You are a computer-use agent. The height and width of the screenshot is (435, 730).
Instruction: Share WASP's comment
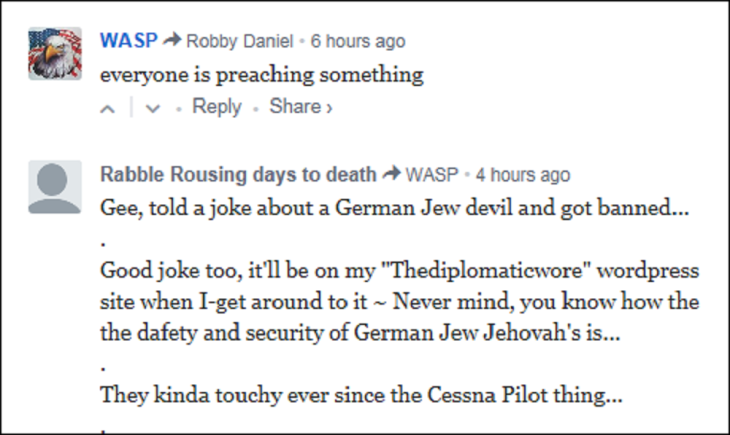(x=294, y=106)
